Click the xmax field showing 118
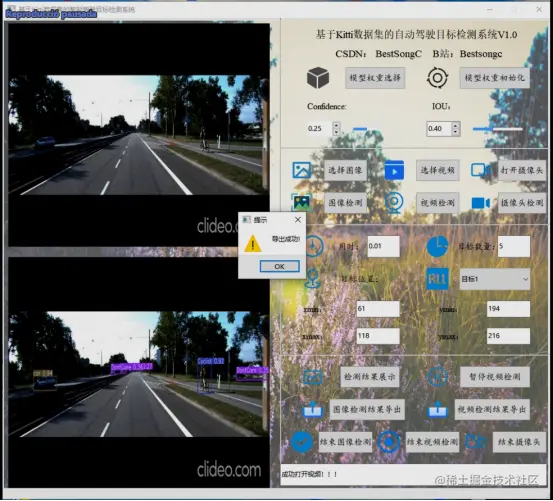 tap(378, 336)
